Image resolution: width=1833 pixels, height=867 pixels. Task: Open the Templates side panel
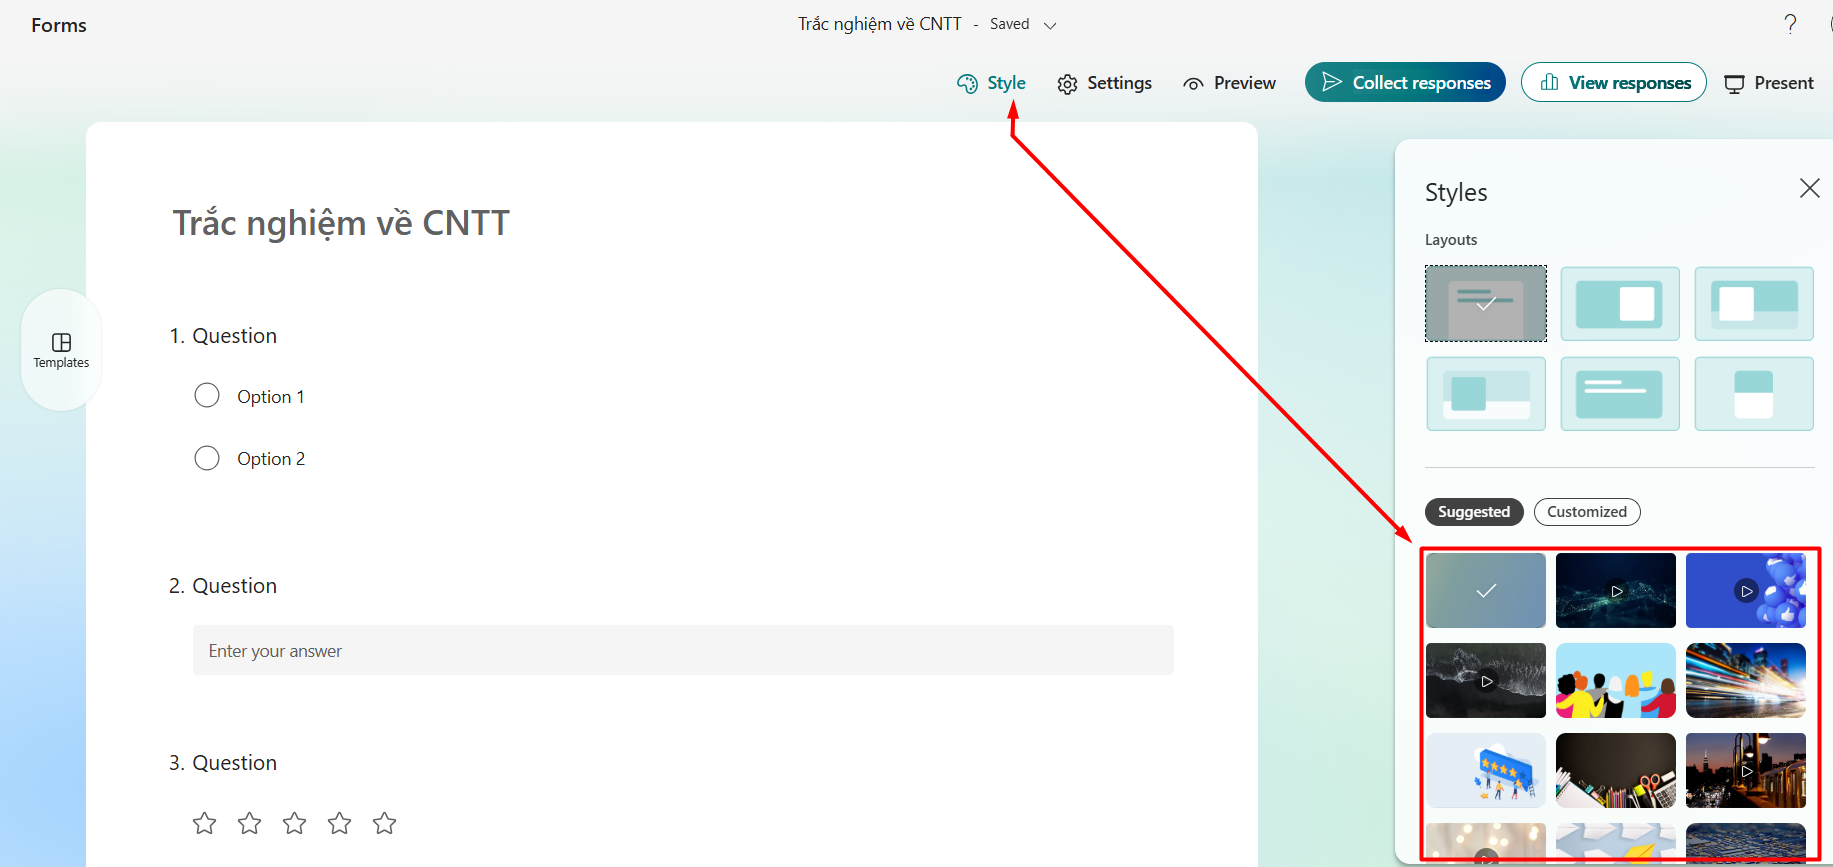coord(61,350)
